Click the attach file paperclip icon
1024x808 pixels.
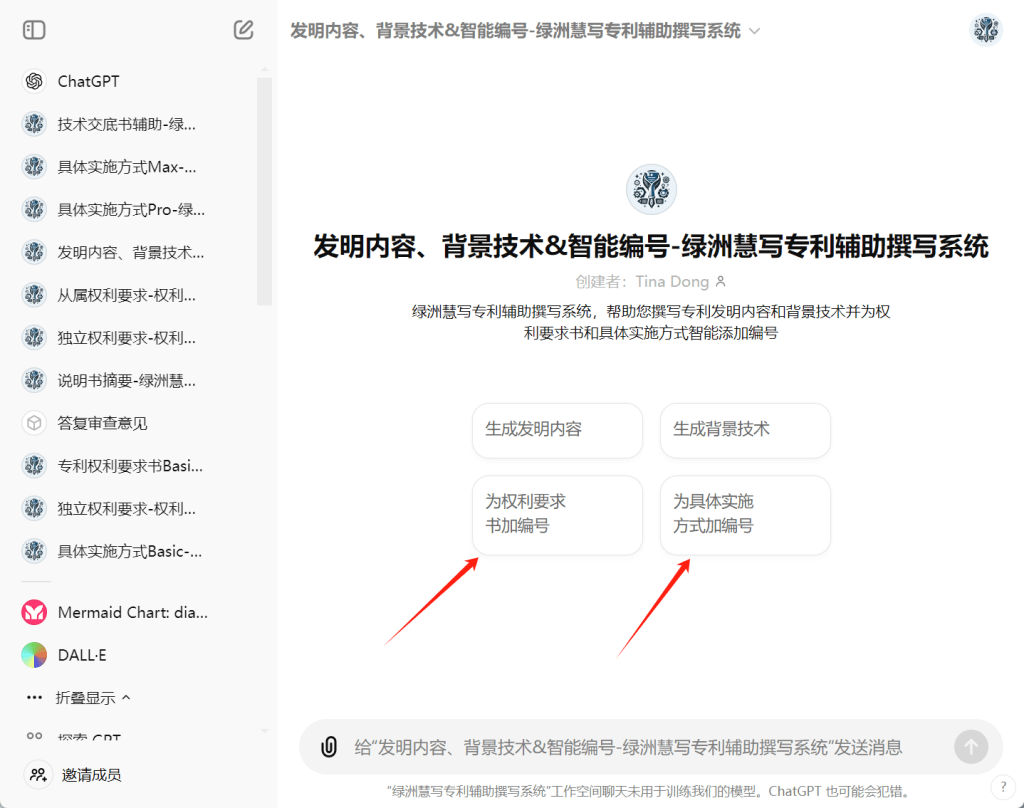click(328, 747)
